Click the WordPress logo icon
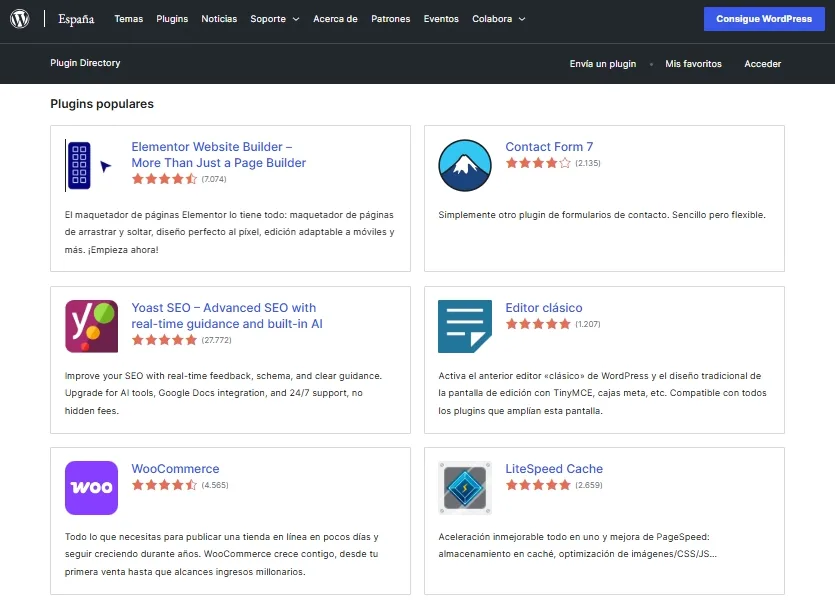 coord(20,19)
